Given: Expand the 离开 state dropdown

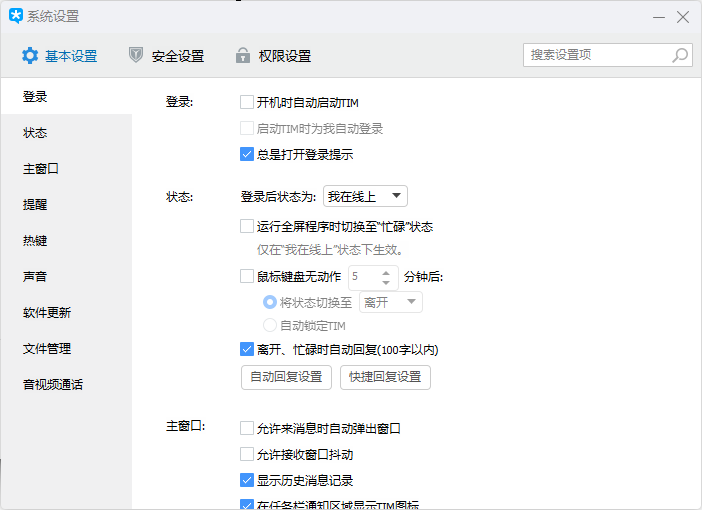Looking at the screenshot, I should 390,302.
